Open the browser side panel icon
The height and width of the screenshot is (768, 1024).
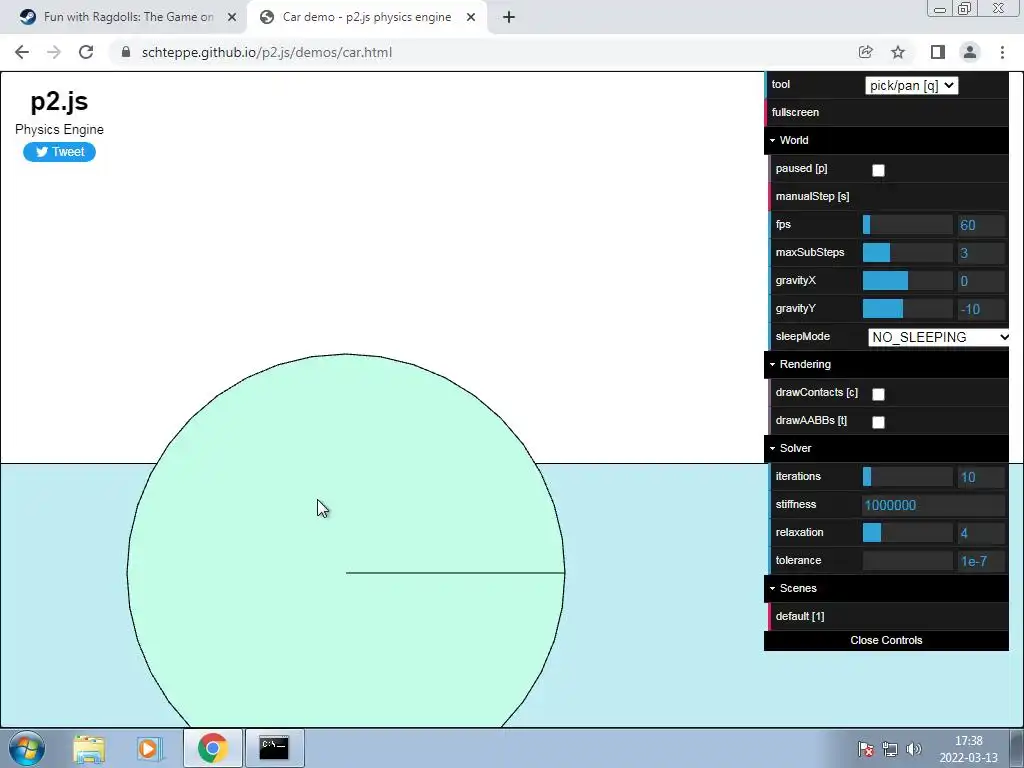point(938,52)
